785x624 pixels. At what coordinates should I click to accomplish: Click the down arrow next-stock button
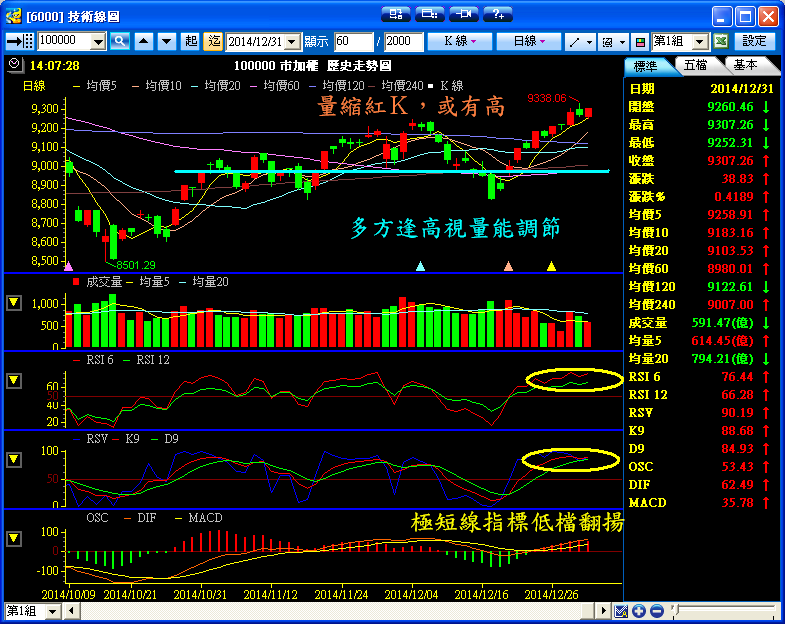pyautogui.click(x=164, y=41)
